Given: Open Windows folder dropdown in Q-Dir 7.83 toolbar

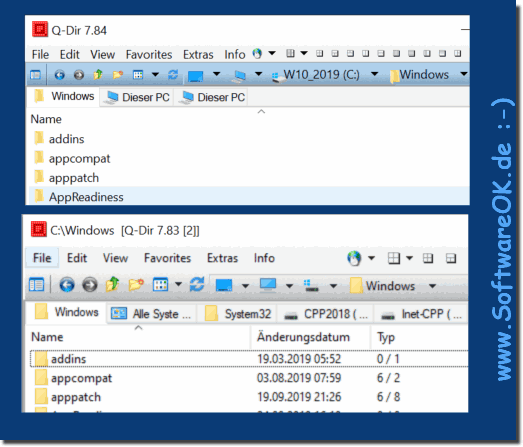Looking at the screenshot, I should tap(432, 286).
